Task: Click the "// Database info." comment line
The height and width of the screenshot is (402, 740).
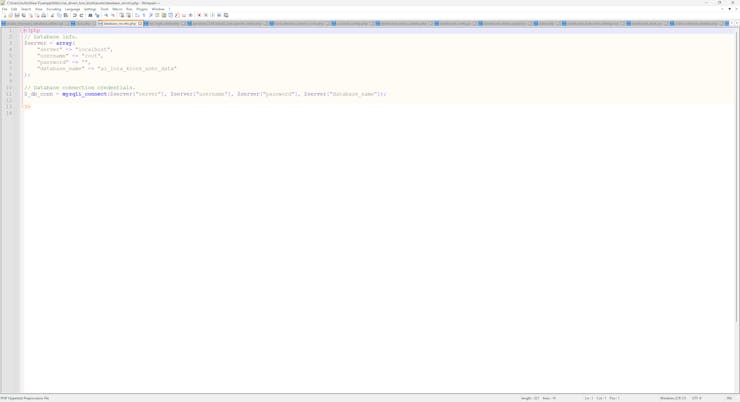Action: 50,37
